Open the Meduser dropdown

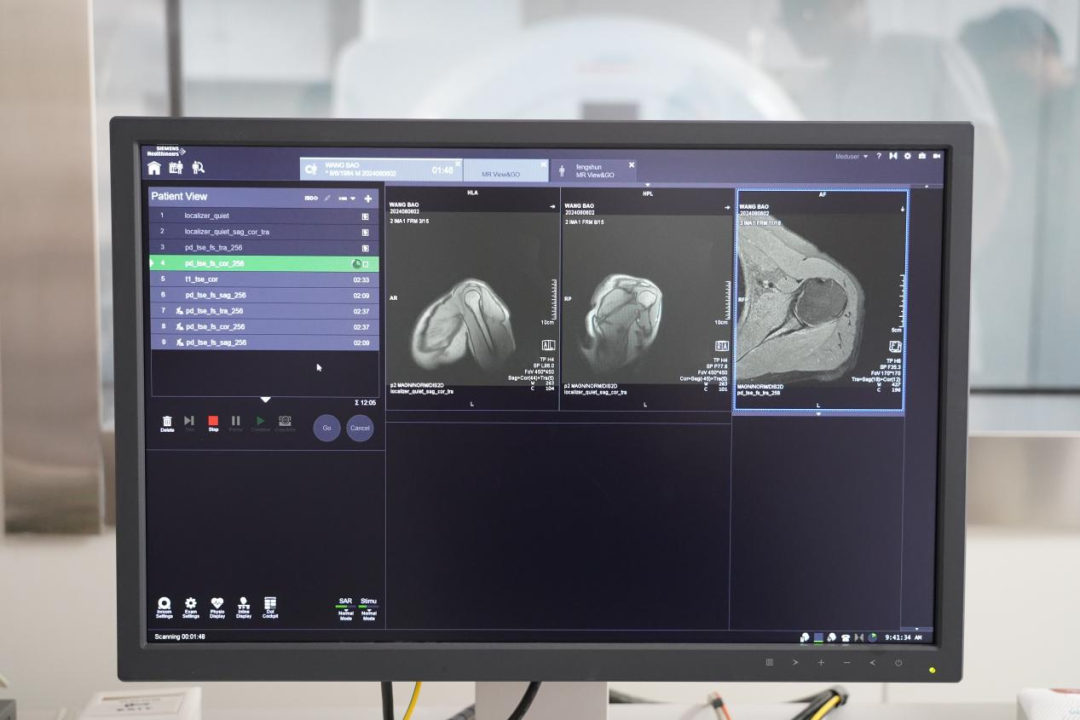coord(851,156)
